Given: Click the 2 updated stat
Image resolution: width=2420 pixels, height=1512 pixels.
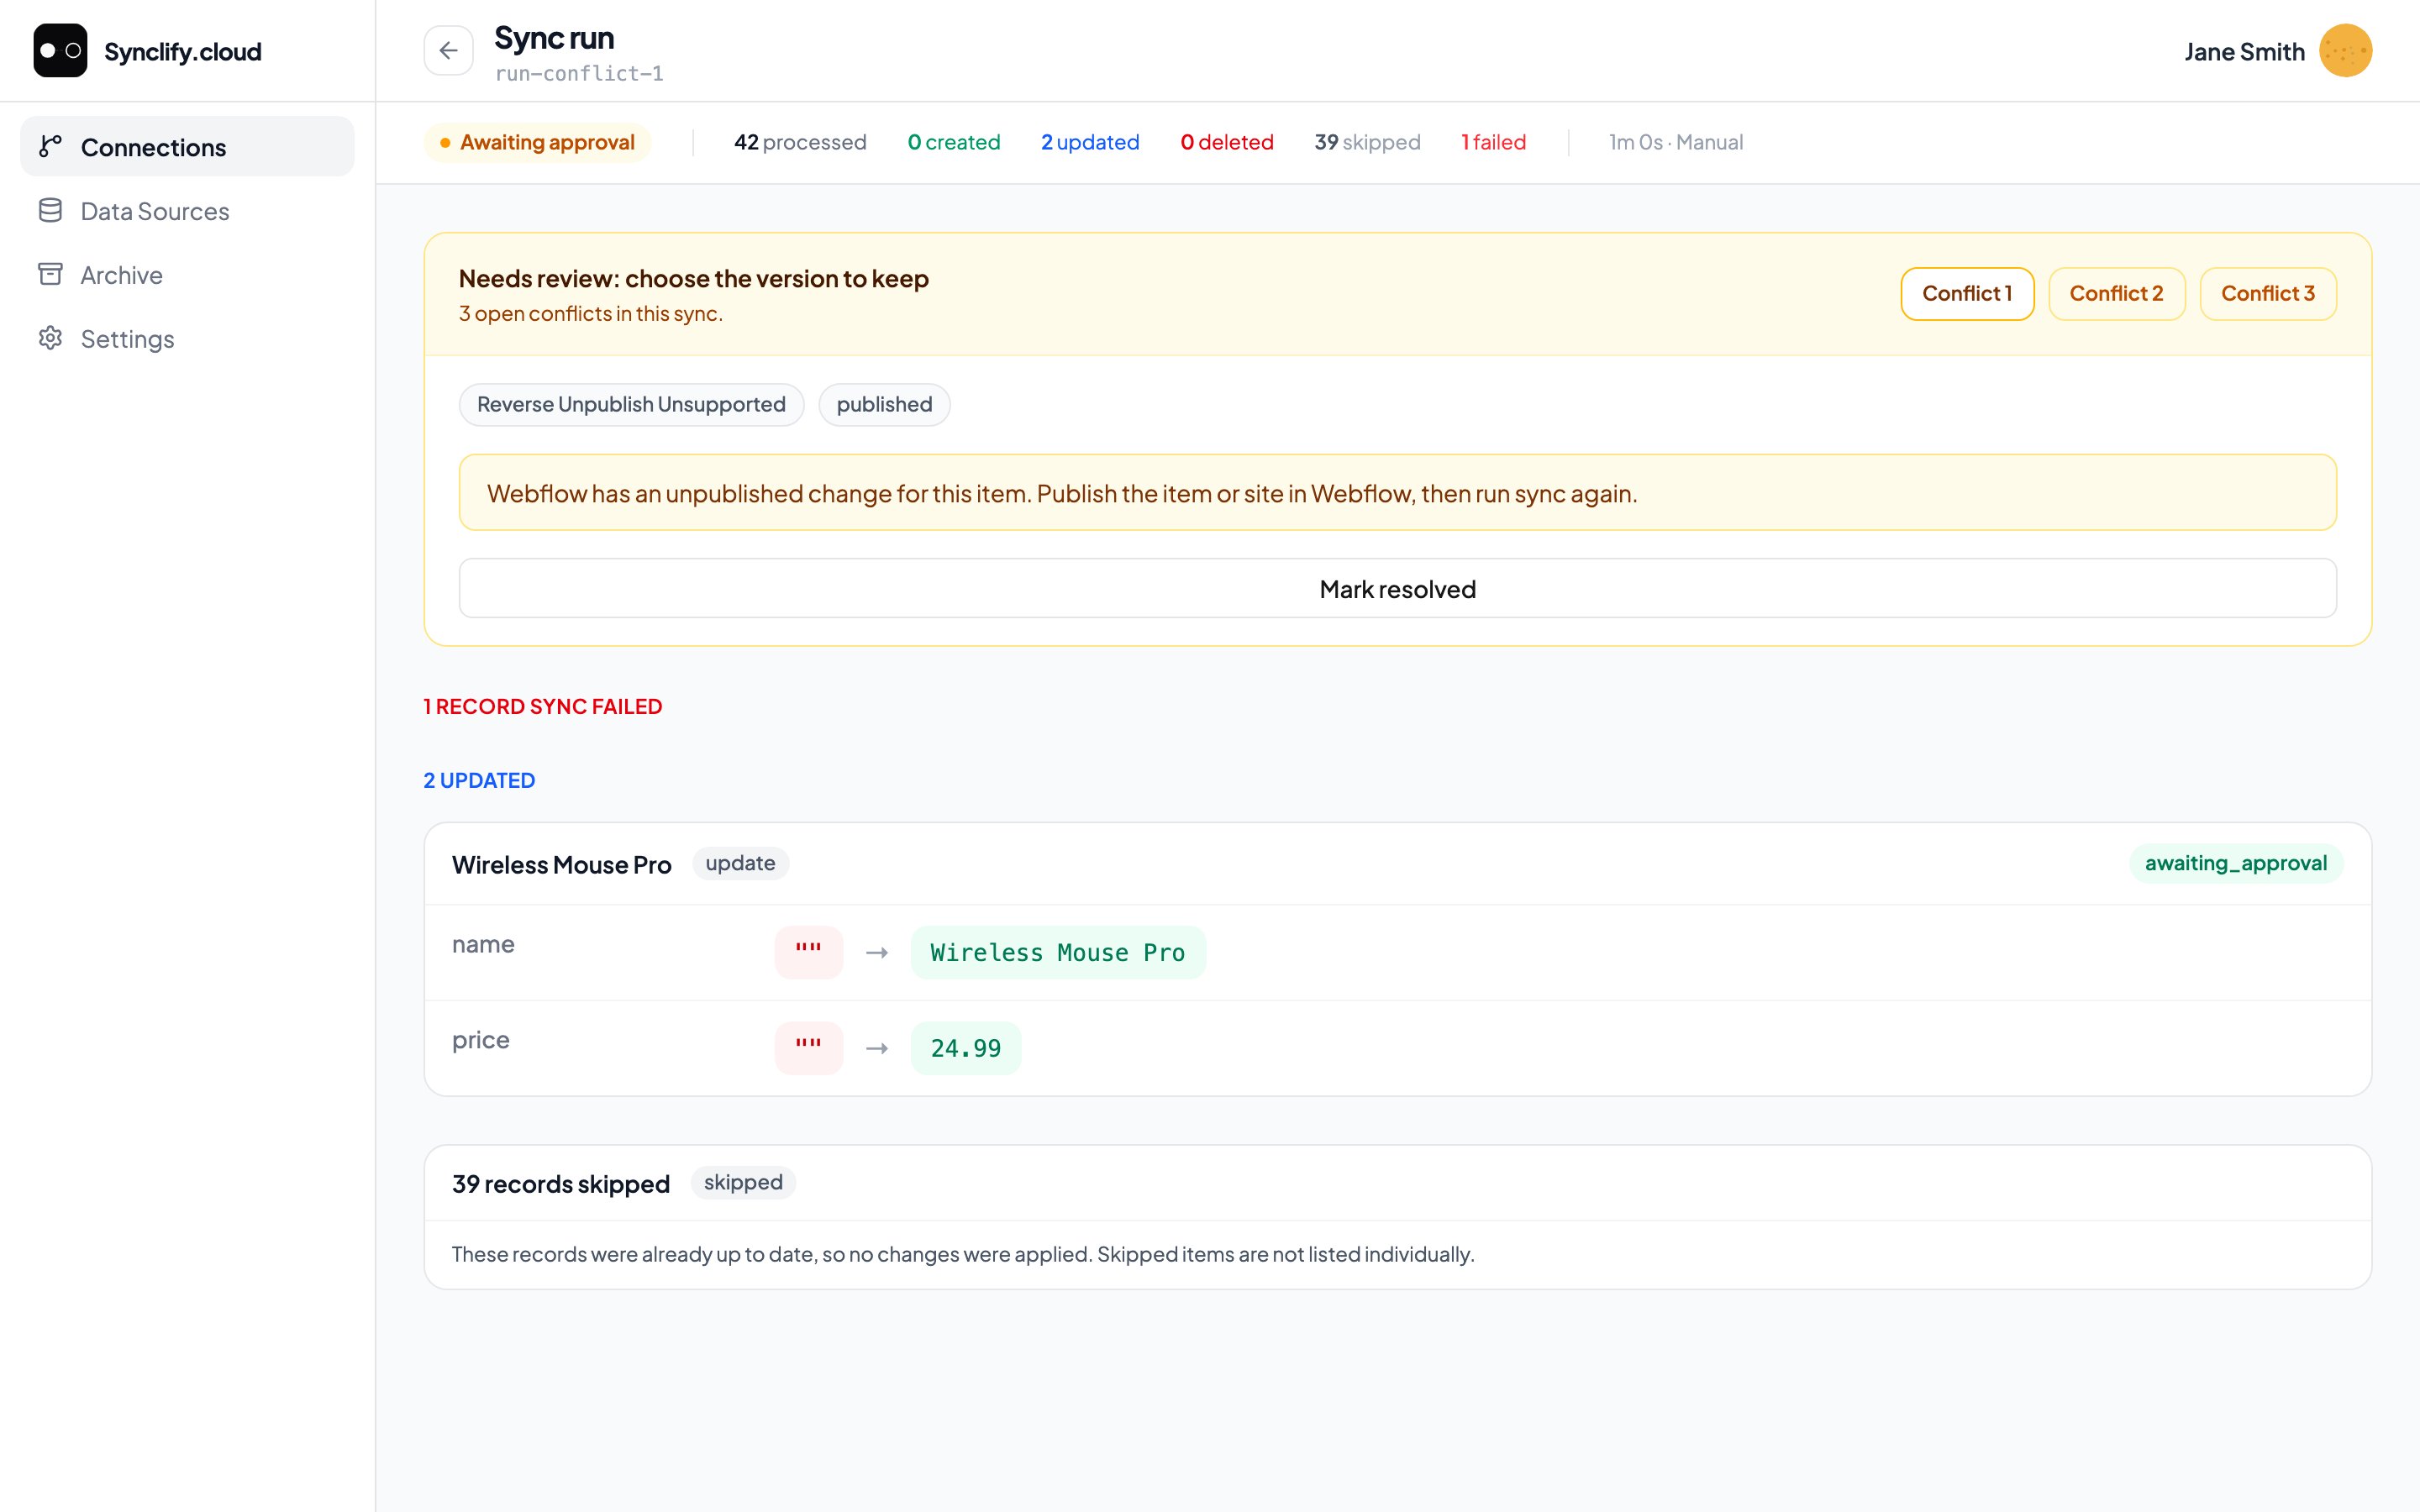Looking at the screenshot, I should point(1090,143).
